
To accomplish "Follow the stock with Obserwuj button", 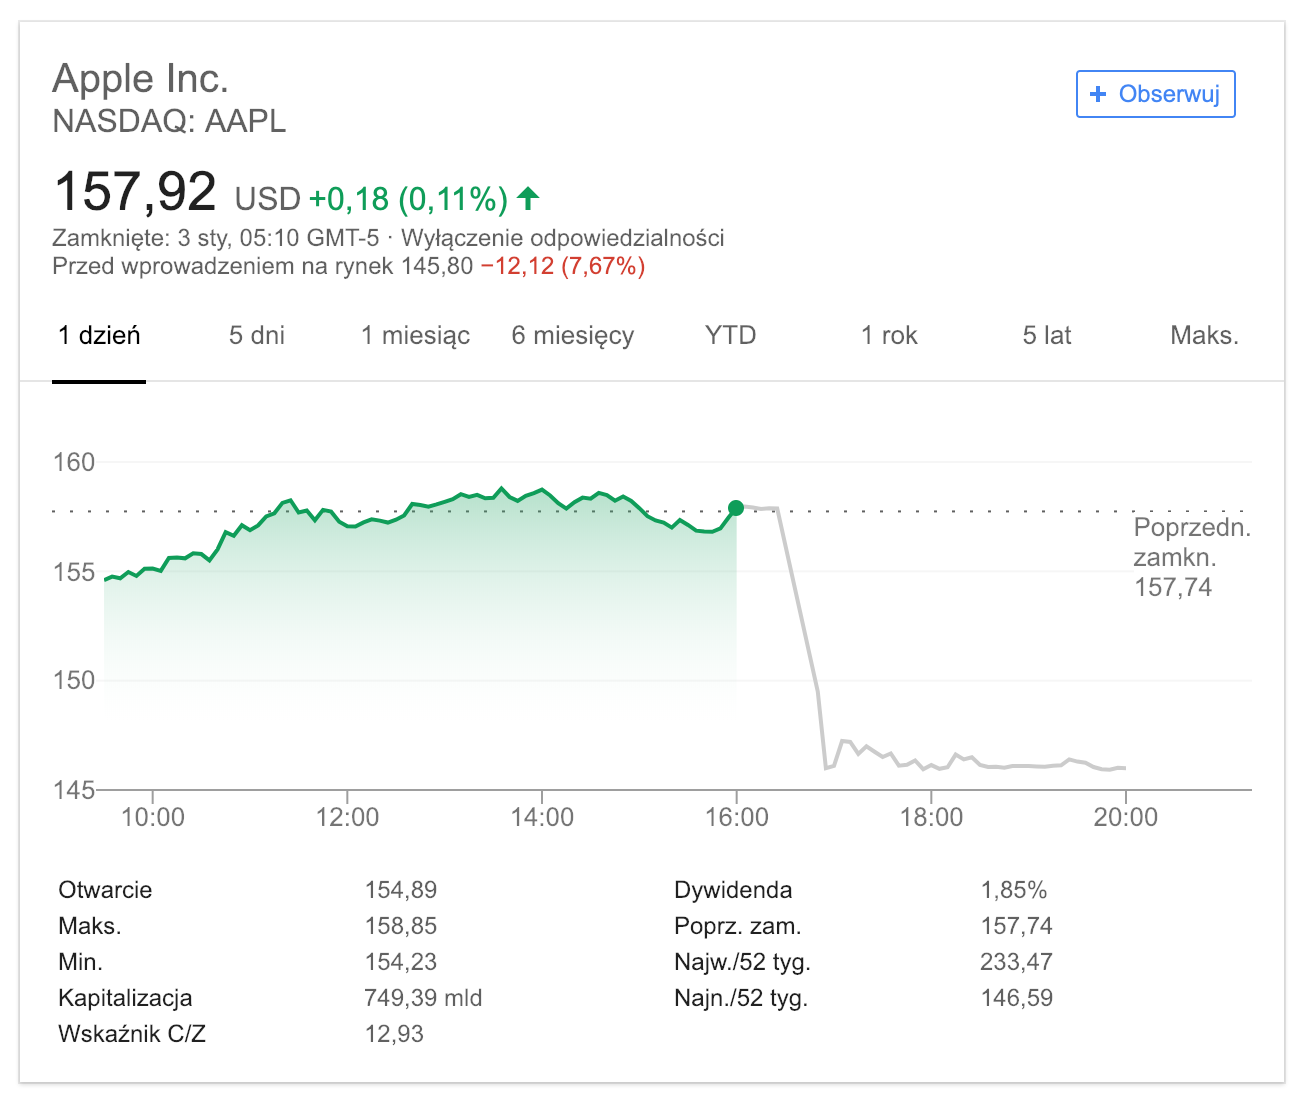I will (1155, 94).
